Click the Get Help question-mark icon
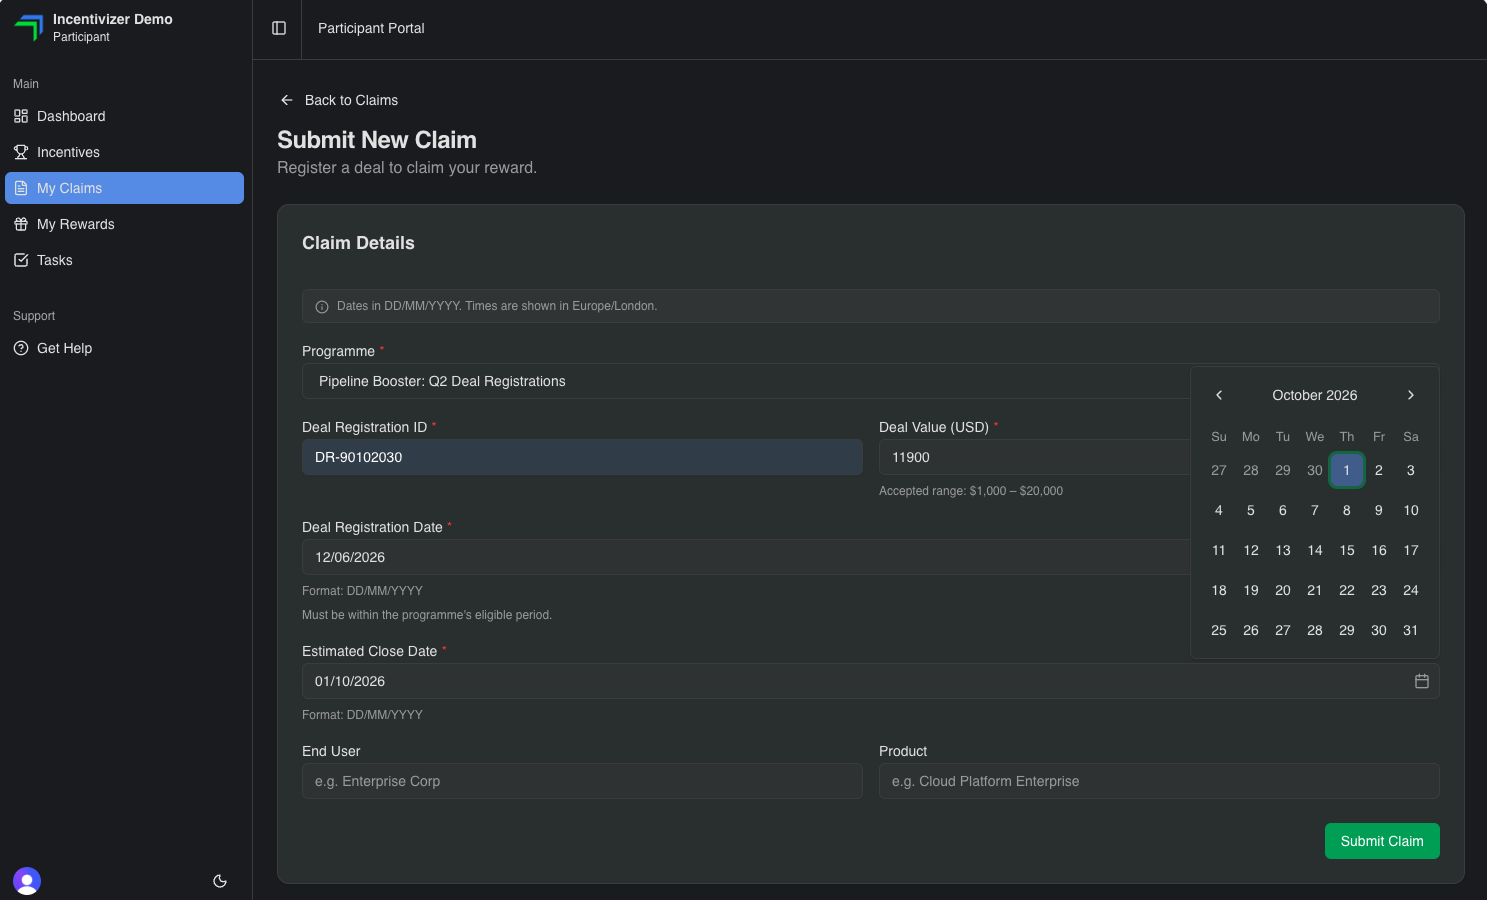The image size is (1487, 900). [x=21, y=348]
